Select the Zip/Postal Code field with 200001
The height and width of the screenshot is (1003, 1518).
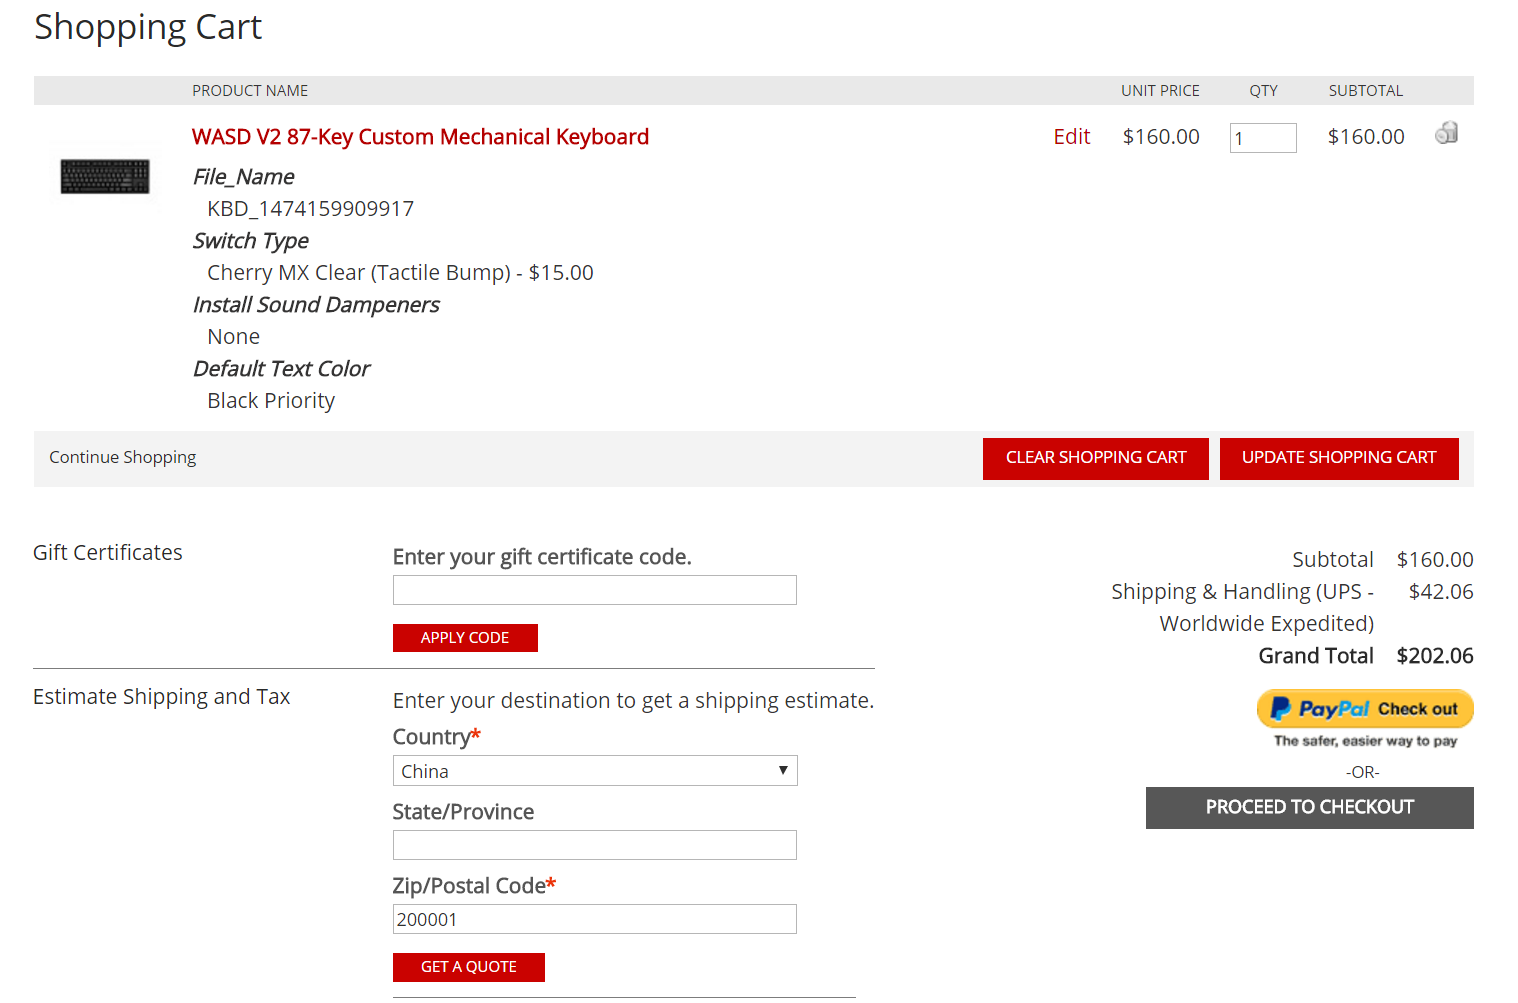595,919
